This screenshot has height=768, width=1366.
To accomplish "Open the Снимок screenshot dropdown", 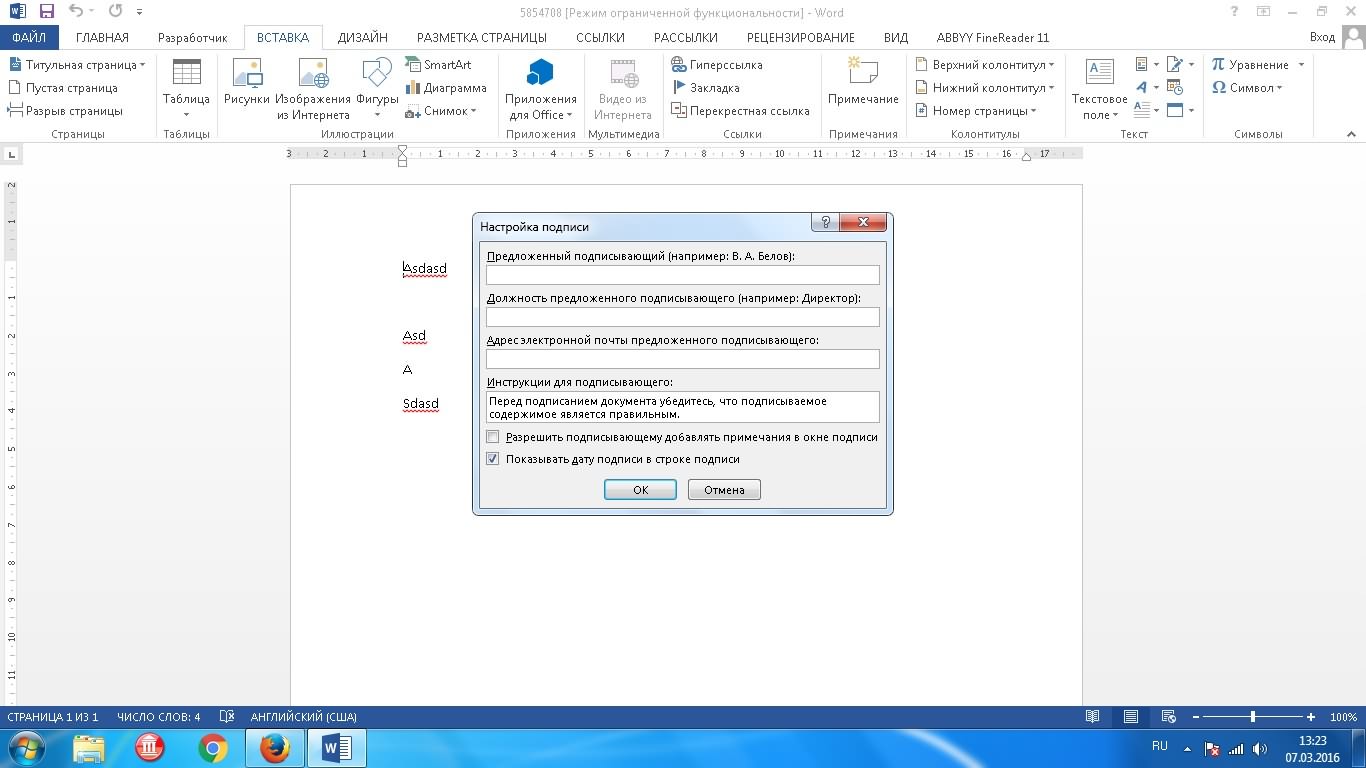I will pyautogui.click(x=441, y=110).
